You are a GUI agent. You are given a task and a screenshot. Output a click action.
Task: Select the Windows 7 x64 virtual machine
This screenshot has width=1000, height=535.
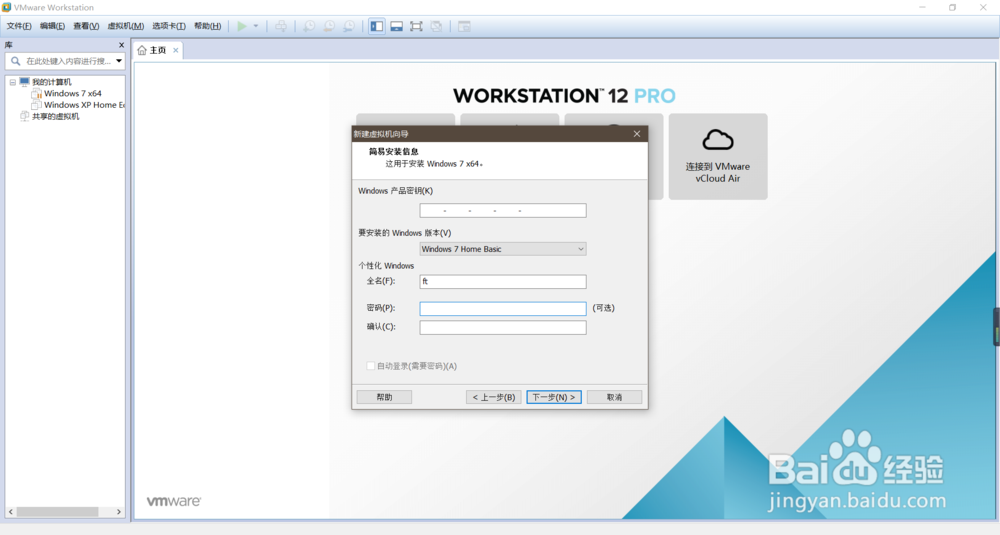[73, 94]
